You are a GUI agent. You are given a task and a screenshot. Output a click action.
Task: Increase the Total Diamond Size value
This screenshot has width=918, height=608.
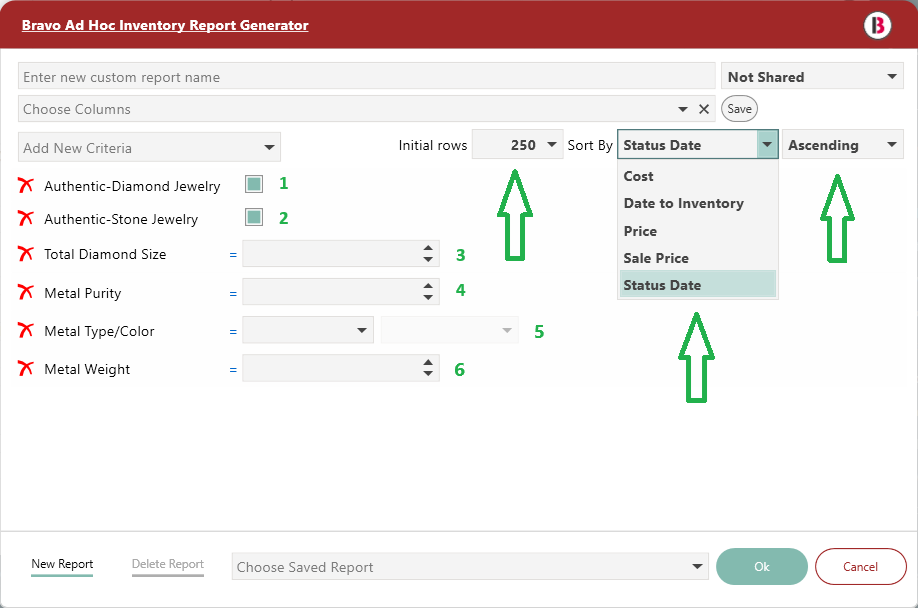click(428, 248)
